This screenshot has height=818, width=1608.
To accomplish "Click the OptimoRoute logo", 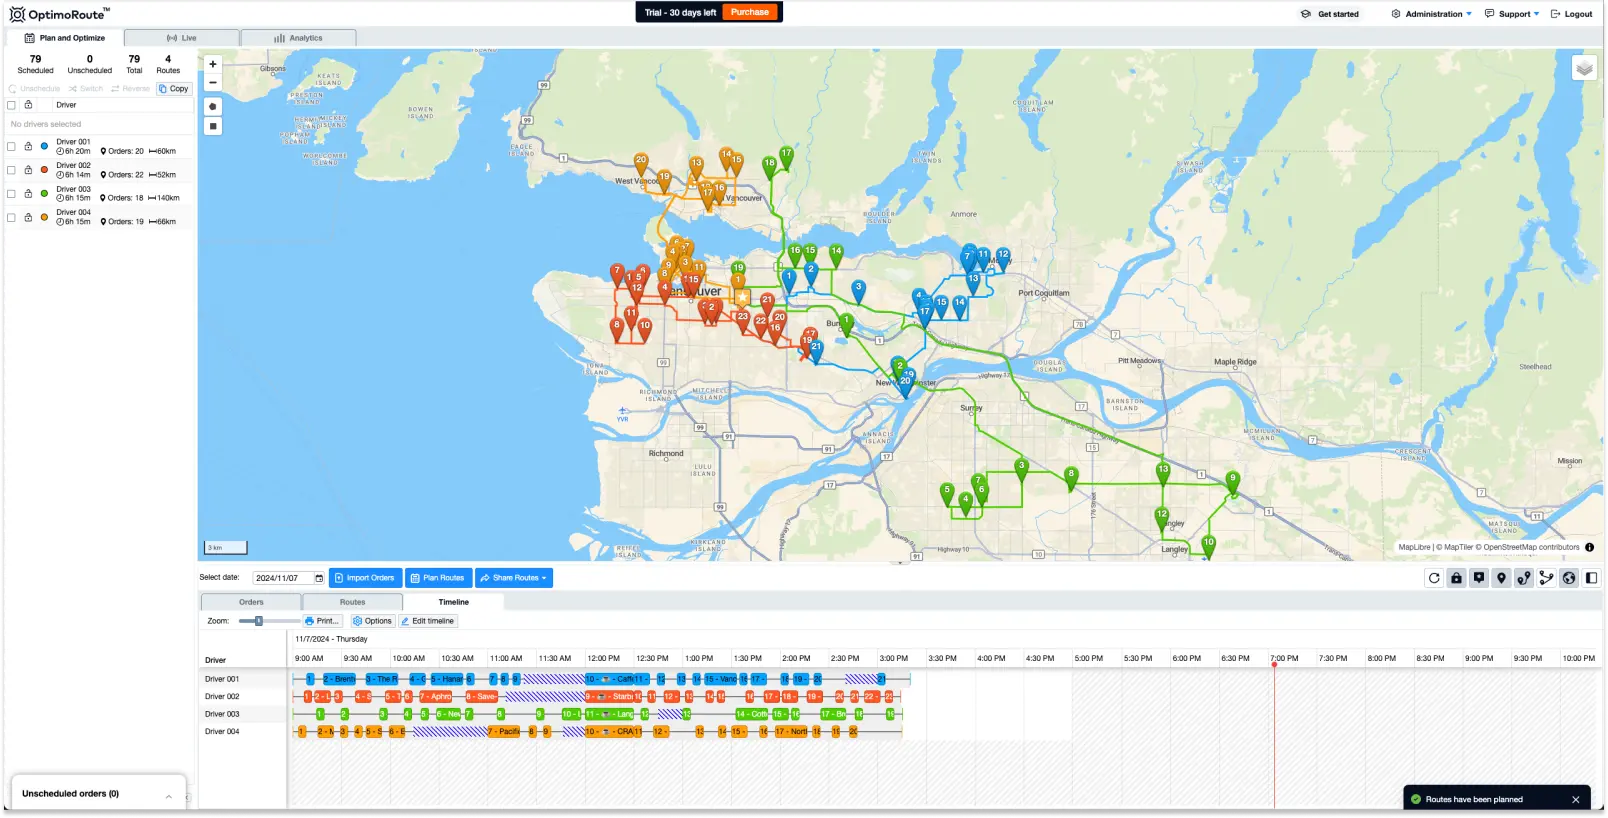I will coord(59,14).
